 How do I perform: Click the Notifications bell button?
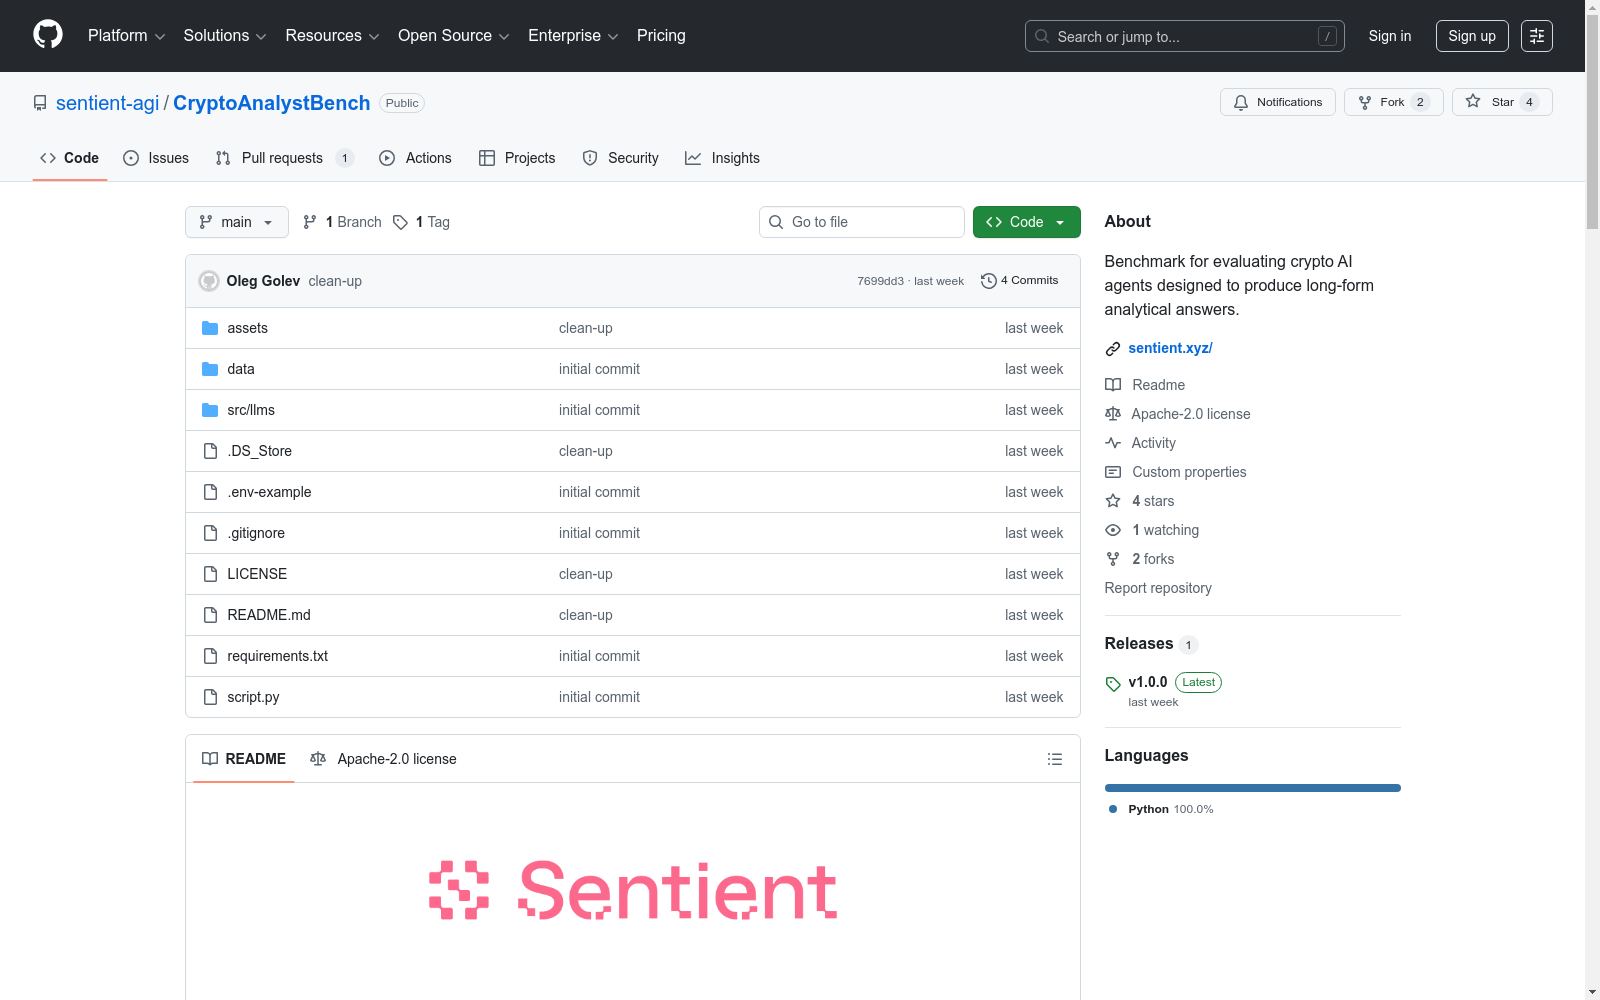coord(1277,102)
